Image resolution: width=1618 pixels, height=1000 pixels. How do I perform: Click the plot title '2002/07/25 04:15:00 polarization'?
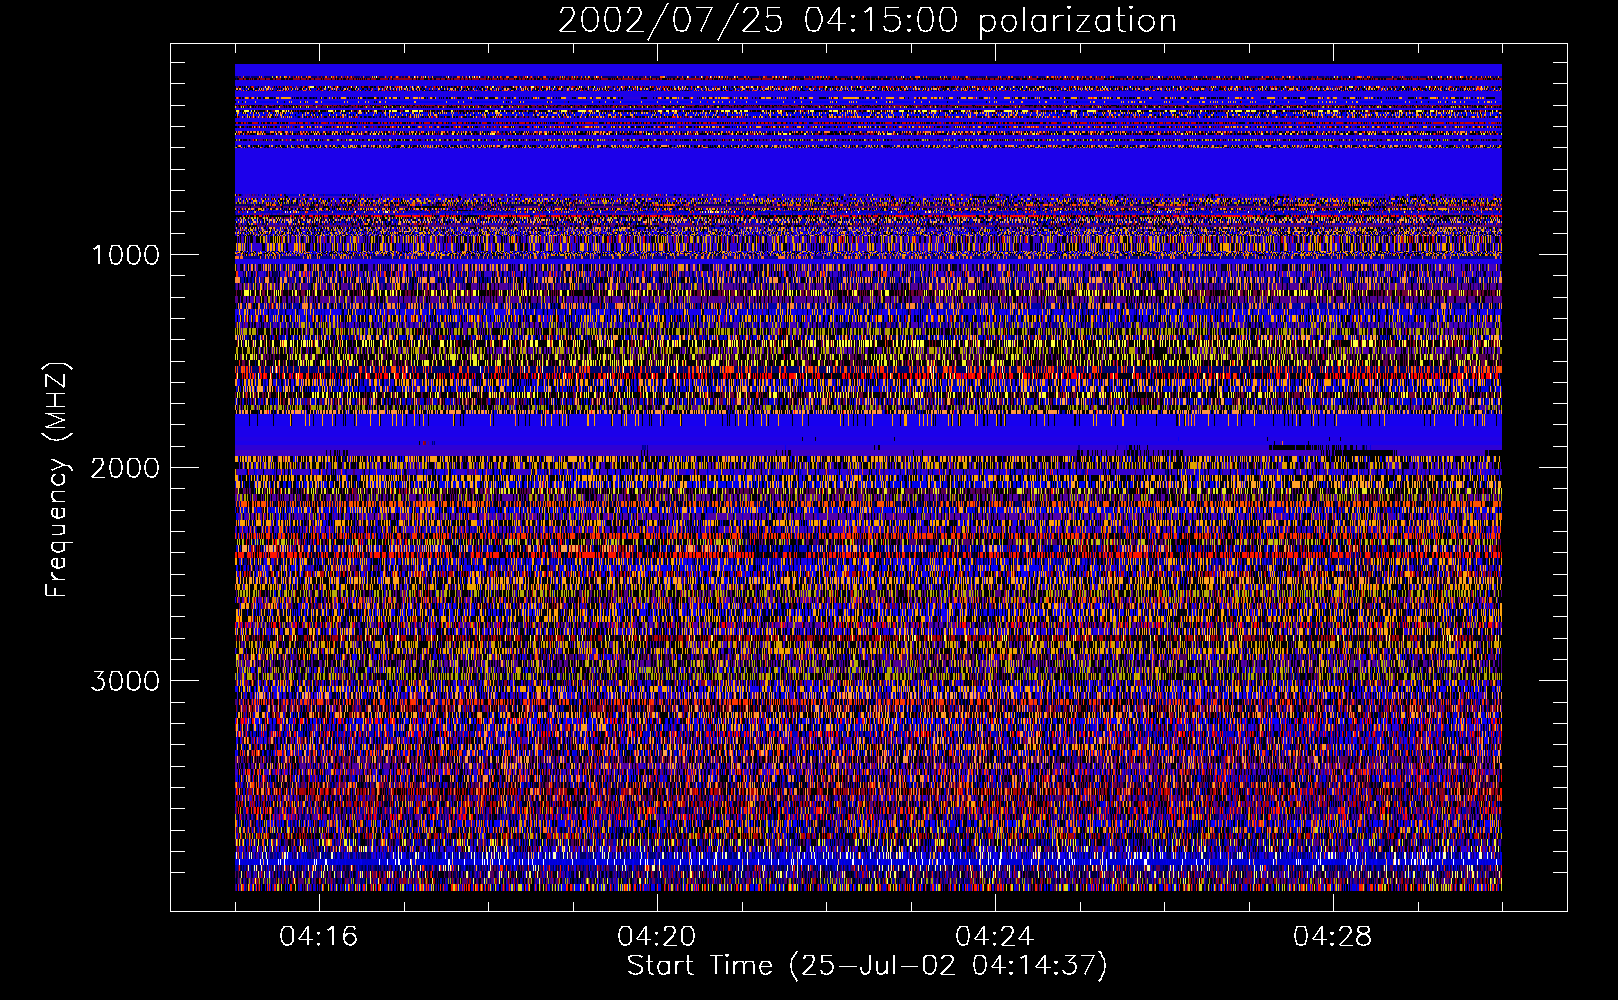867,21
